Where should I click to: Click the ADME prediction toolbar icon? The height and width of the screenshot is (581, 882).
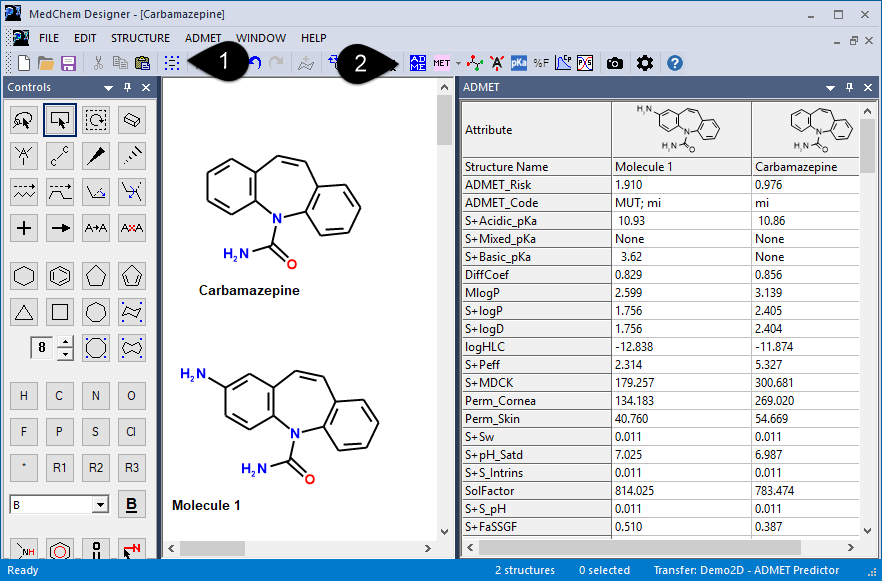(x=418, y=63)
